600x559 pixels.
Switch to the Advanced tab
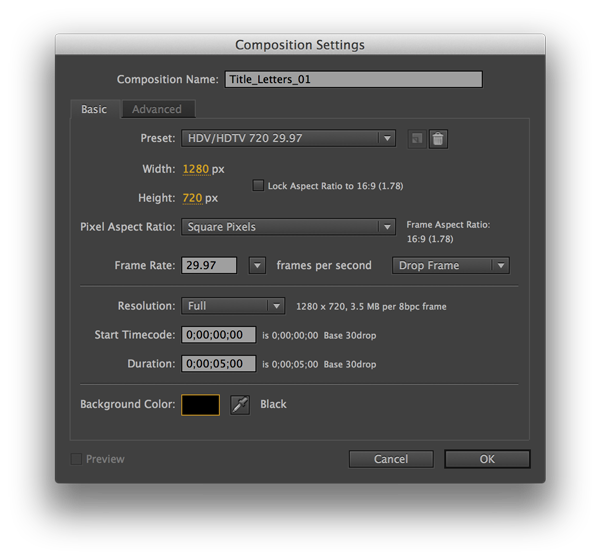point(157,109)
